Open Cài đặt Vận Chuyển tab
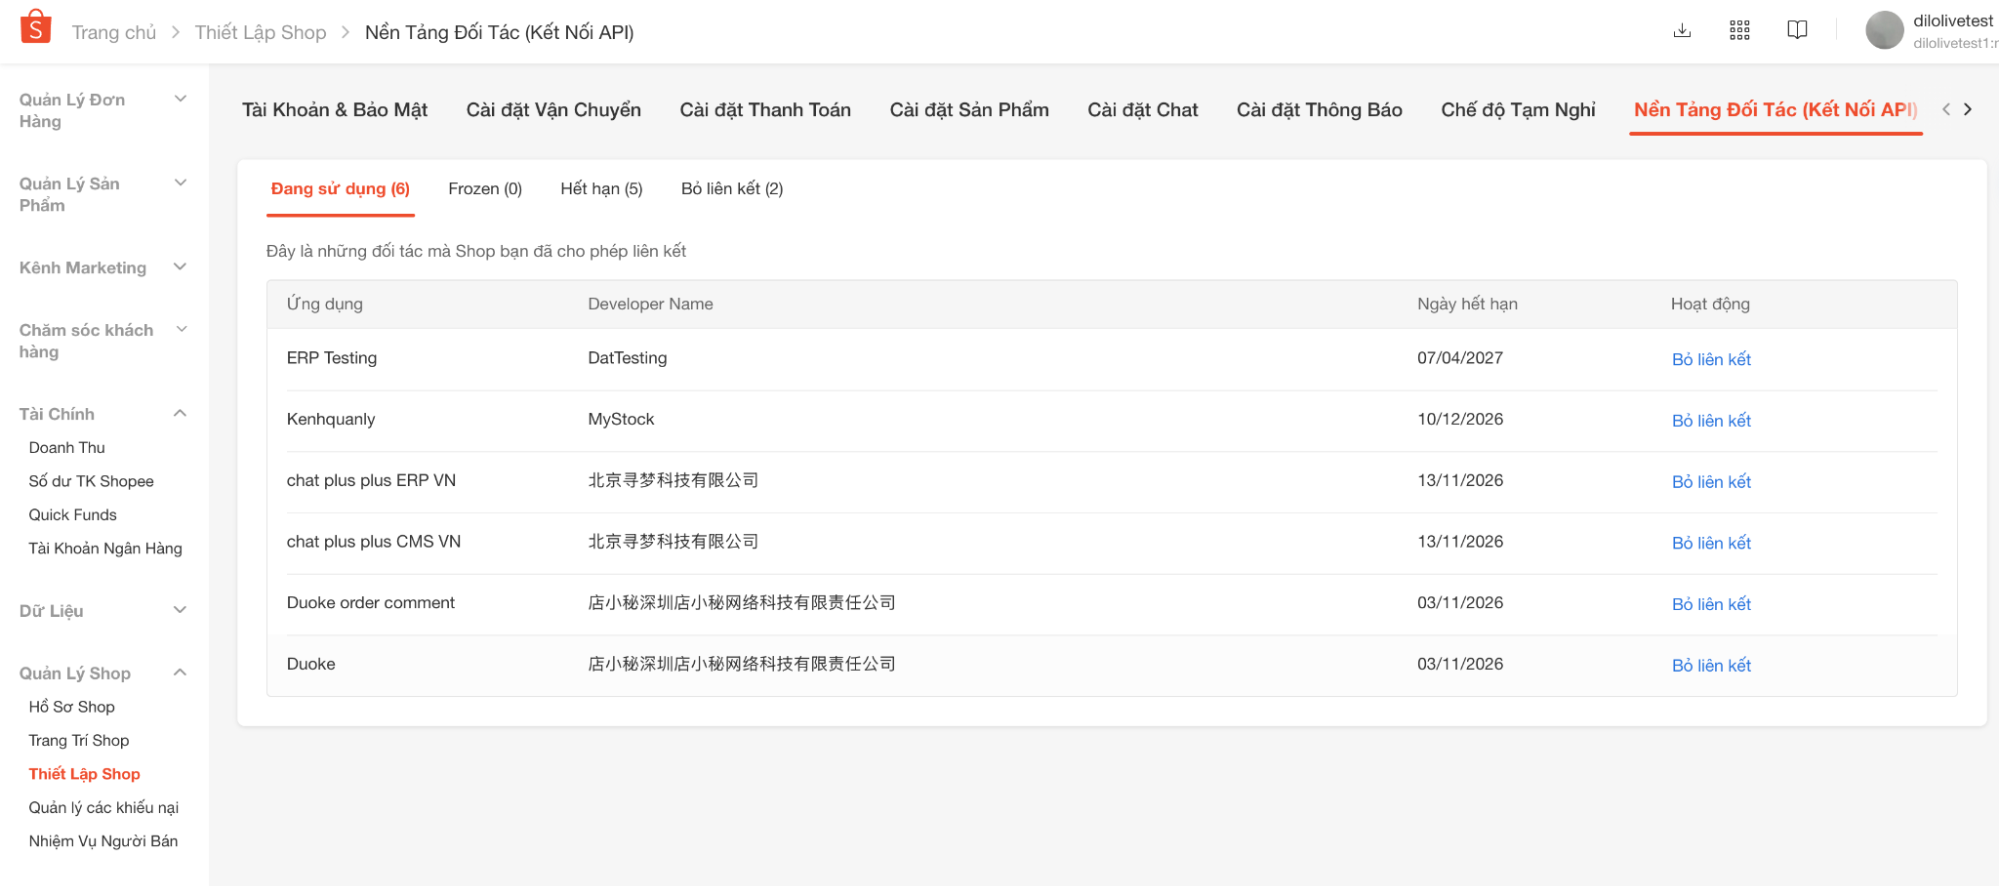This screenshot has width=1999, height=887. tap(553, 110)
